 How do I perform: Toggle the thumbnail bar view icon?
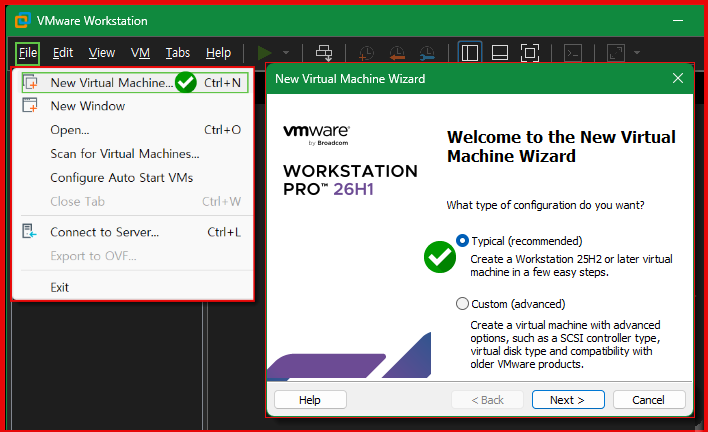point(500,53)
